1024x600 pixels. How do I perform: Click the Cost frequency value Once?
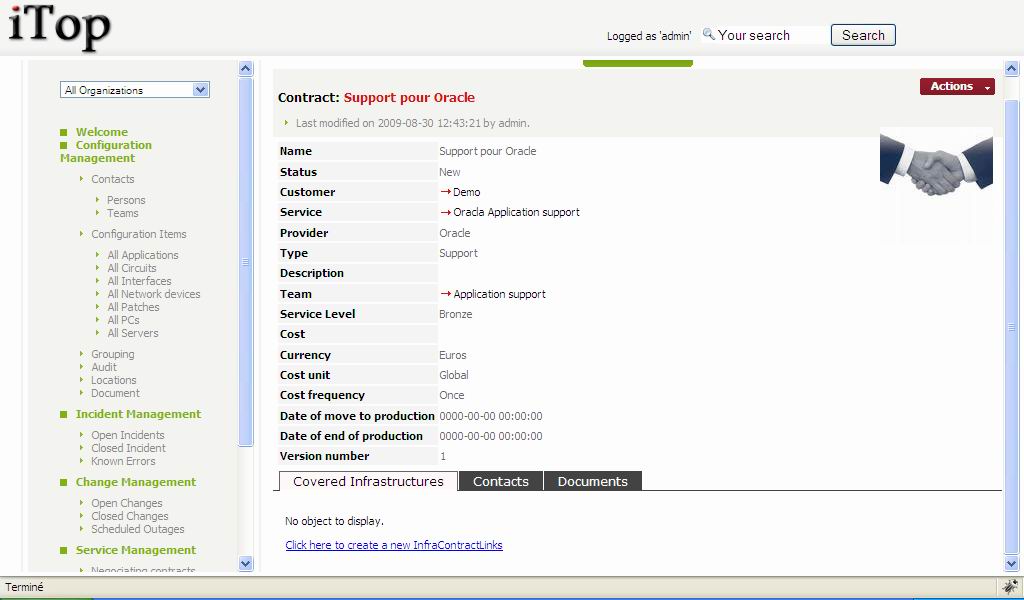point(452,395)
